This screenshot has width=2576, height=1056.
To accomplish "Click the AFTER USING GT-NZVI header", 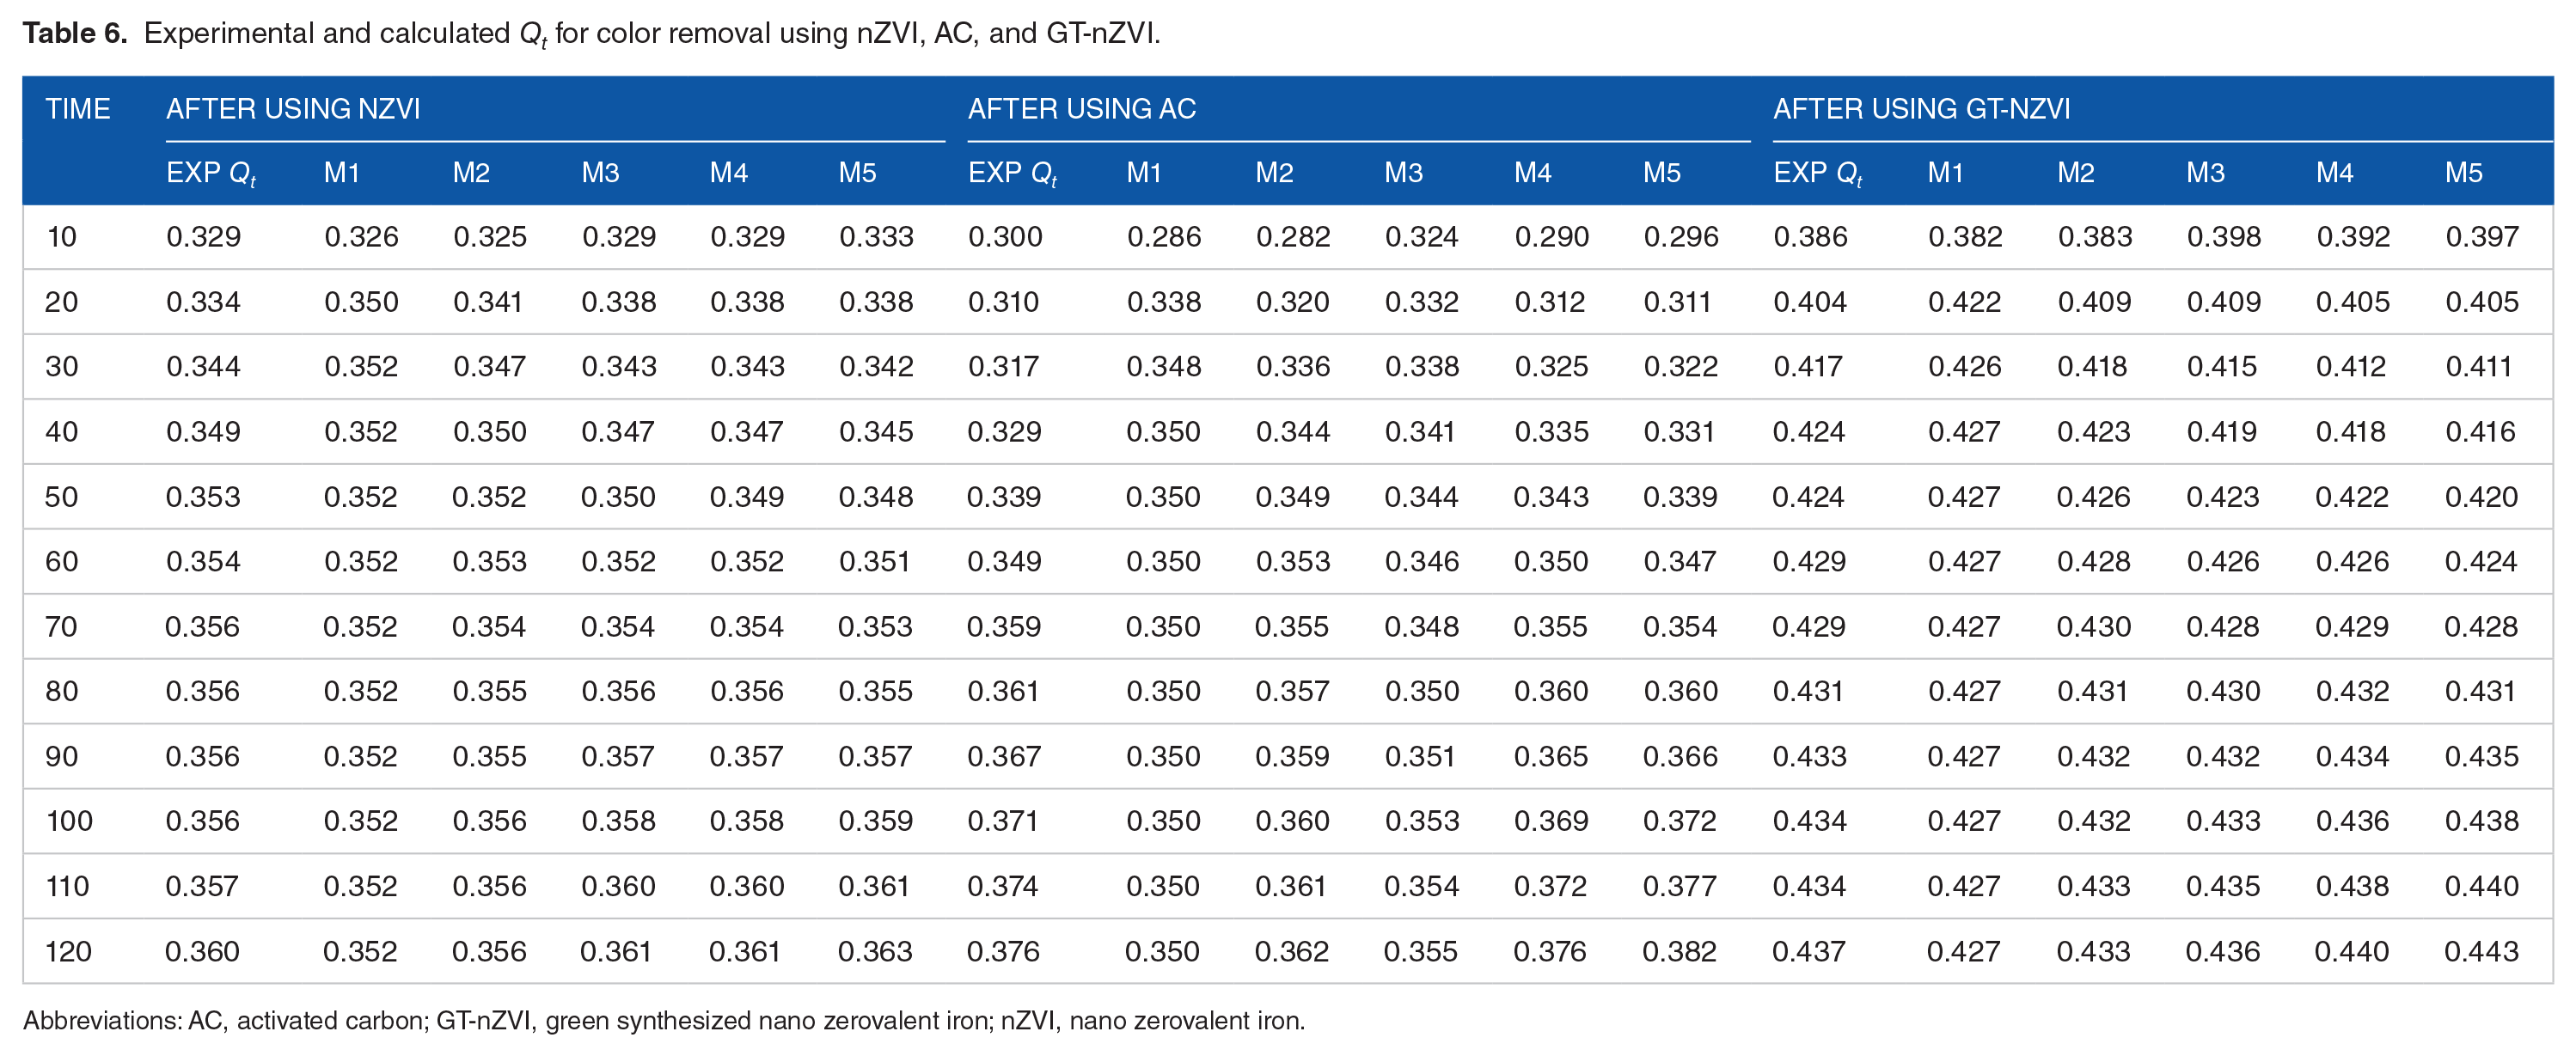I will pyautogui.click(x=1921, y=108).
